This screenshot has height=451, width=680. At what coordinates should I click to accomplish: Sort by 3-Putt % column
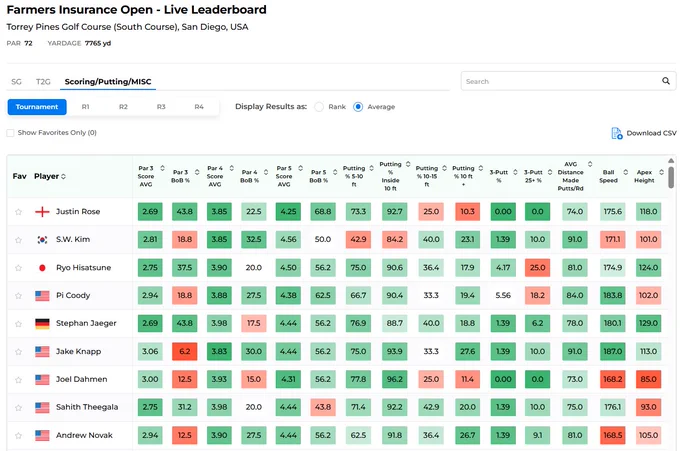515,172
